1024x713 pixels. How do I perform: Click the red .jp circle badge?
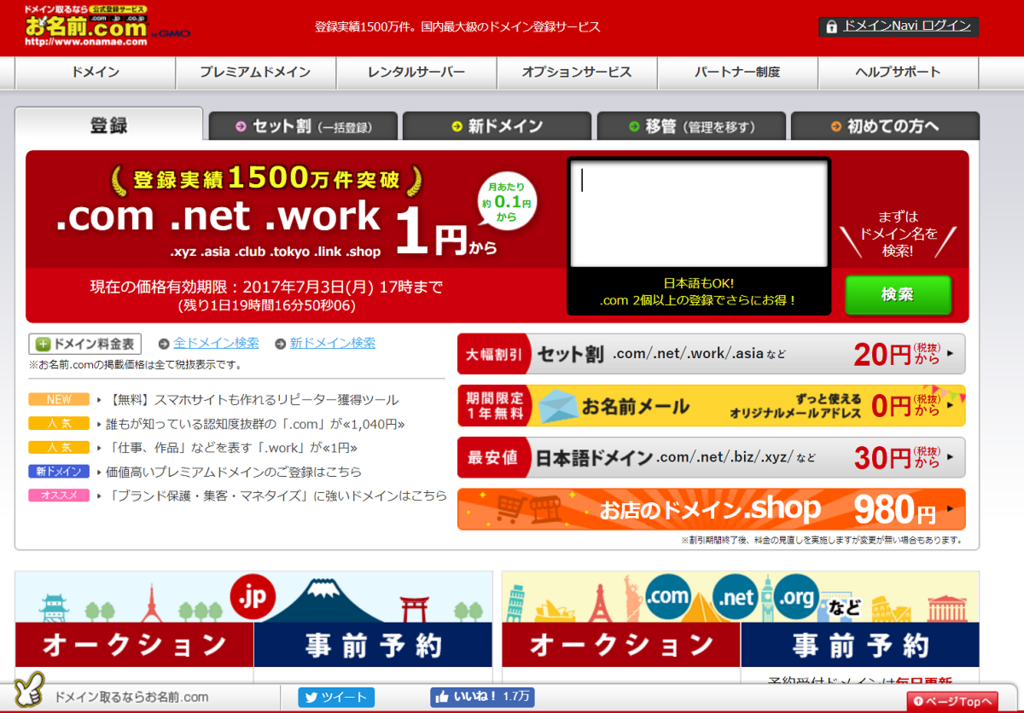[253, 597]
